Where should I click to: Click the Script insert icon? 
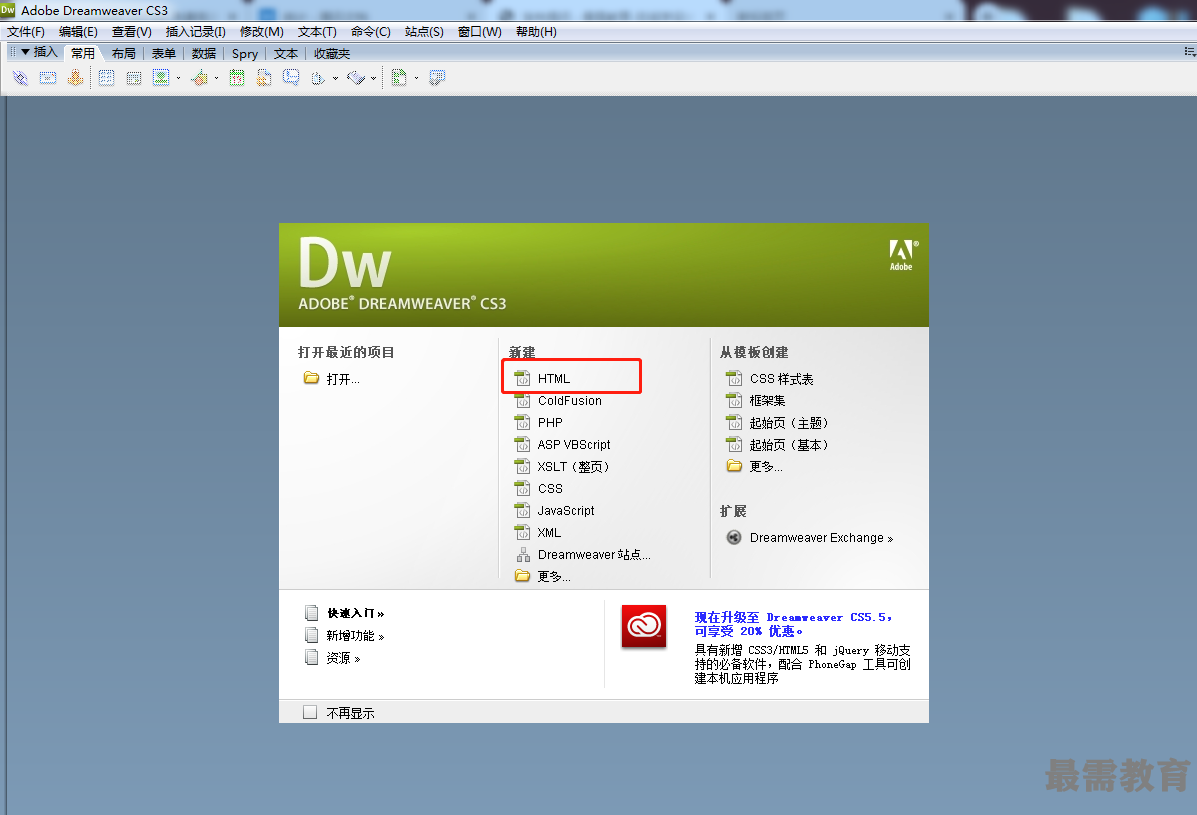point(356,78)
